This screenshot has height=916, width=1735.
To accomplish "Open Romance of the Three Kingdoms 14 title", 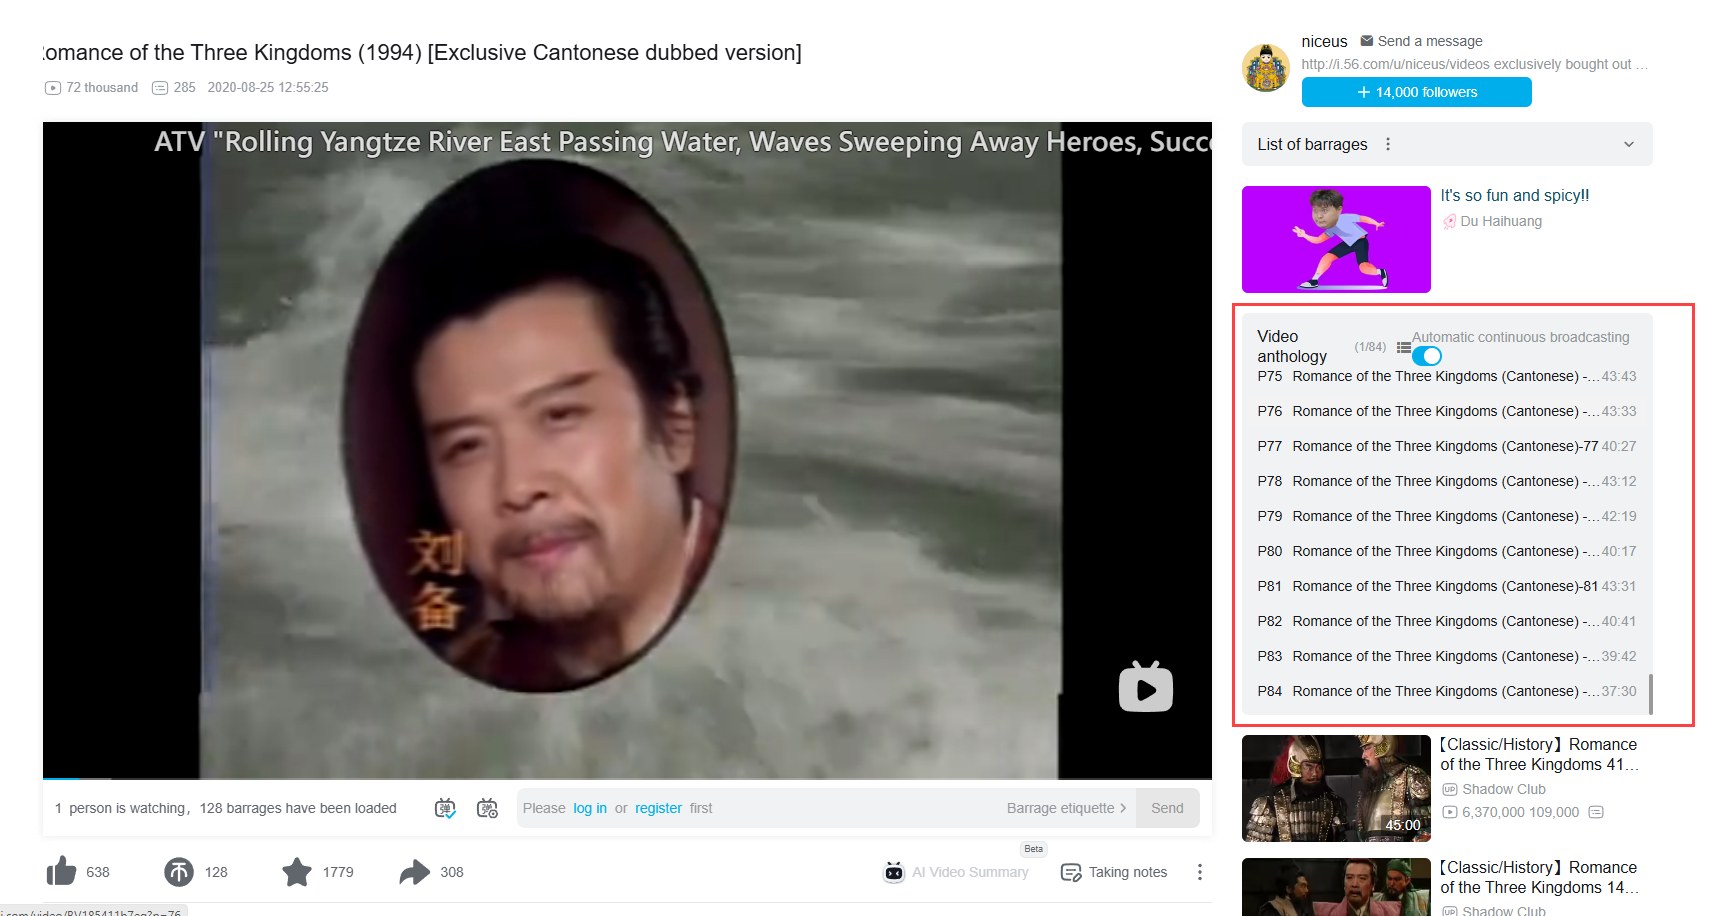I will tap(1539, 877).
